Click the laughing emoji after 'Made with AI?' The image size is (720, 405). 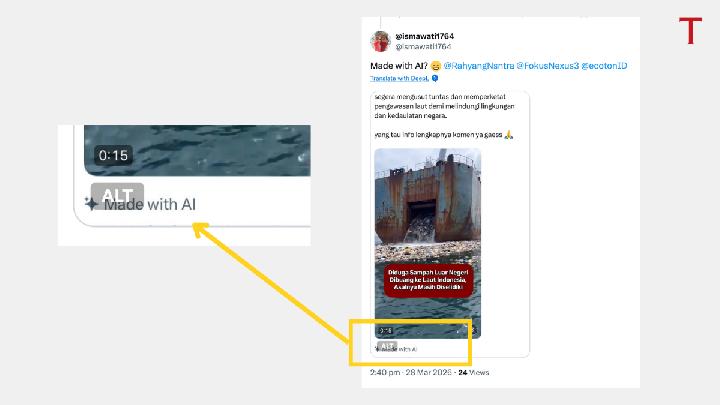point(435,66)
